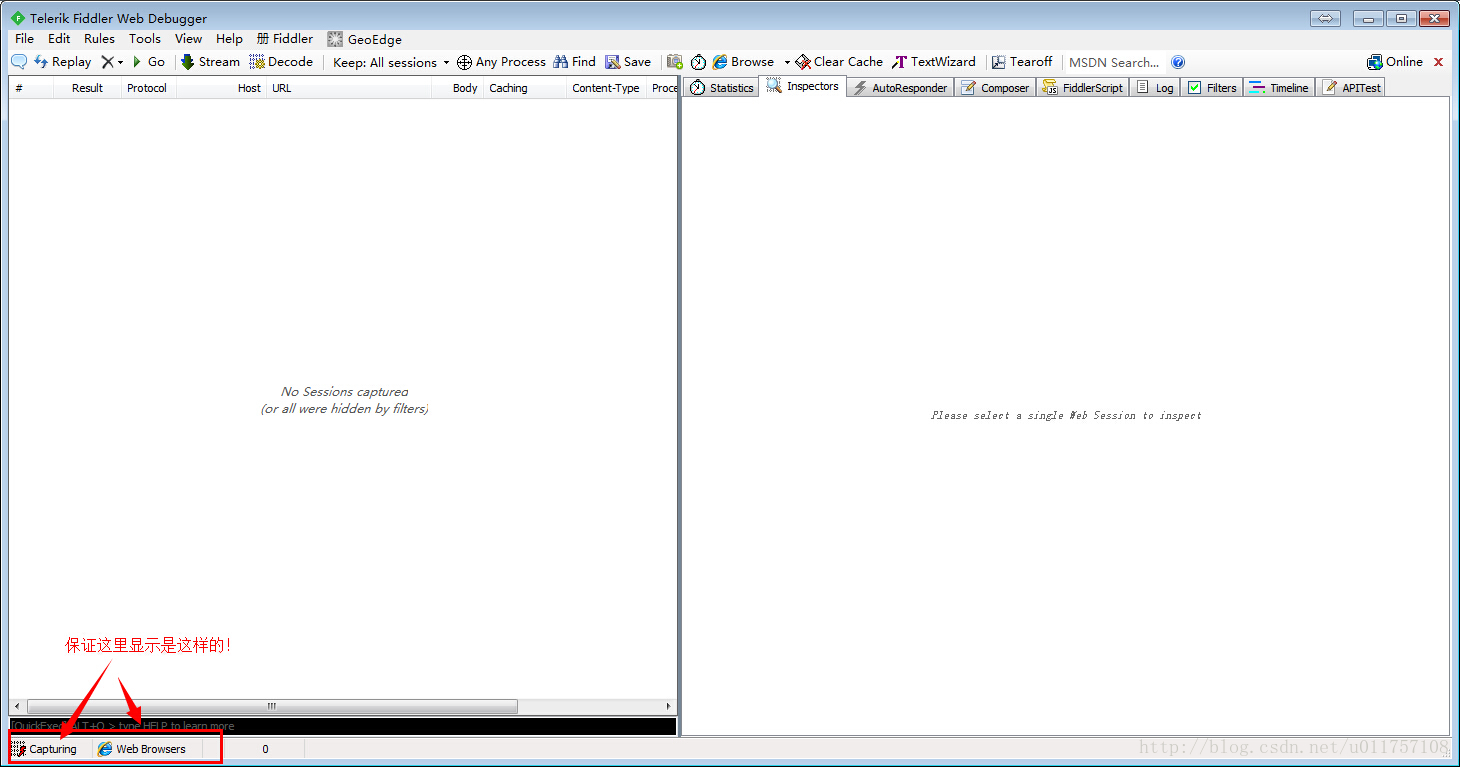Click the blue help question icon
Viewport: 1460px width, 767px height.
[1178, 62]
